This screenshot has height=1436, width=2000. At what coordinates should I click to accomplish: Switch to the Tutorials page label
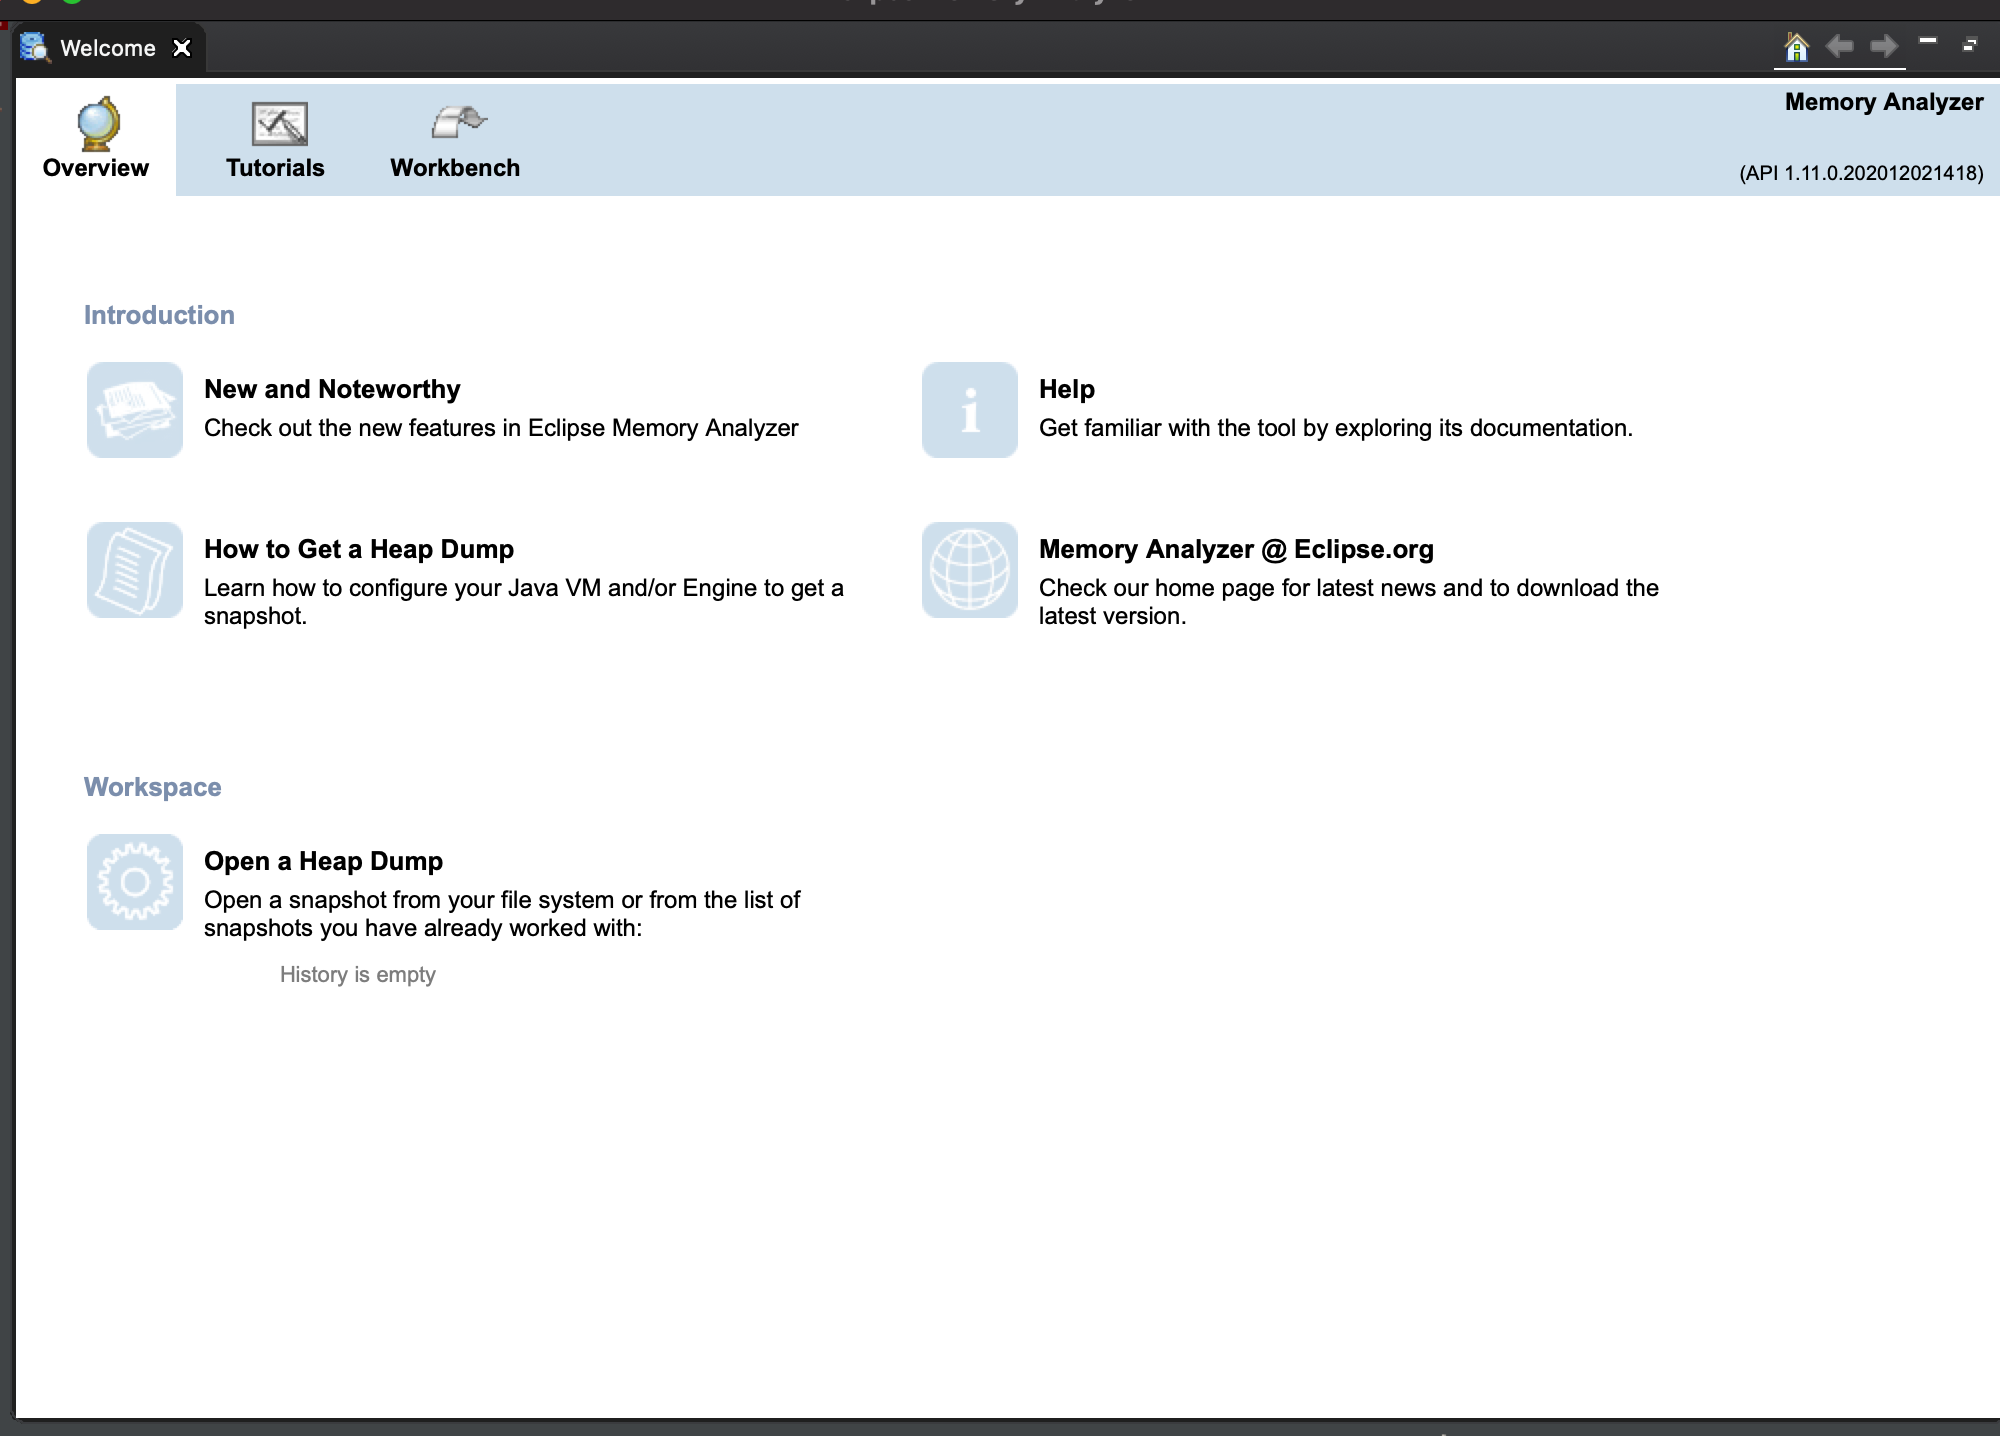(275, 168)
